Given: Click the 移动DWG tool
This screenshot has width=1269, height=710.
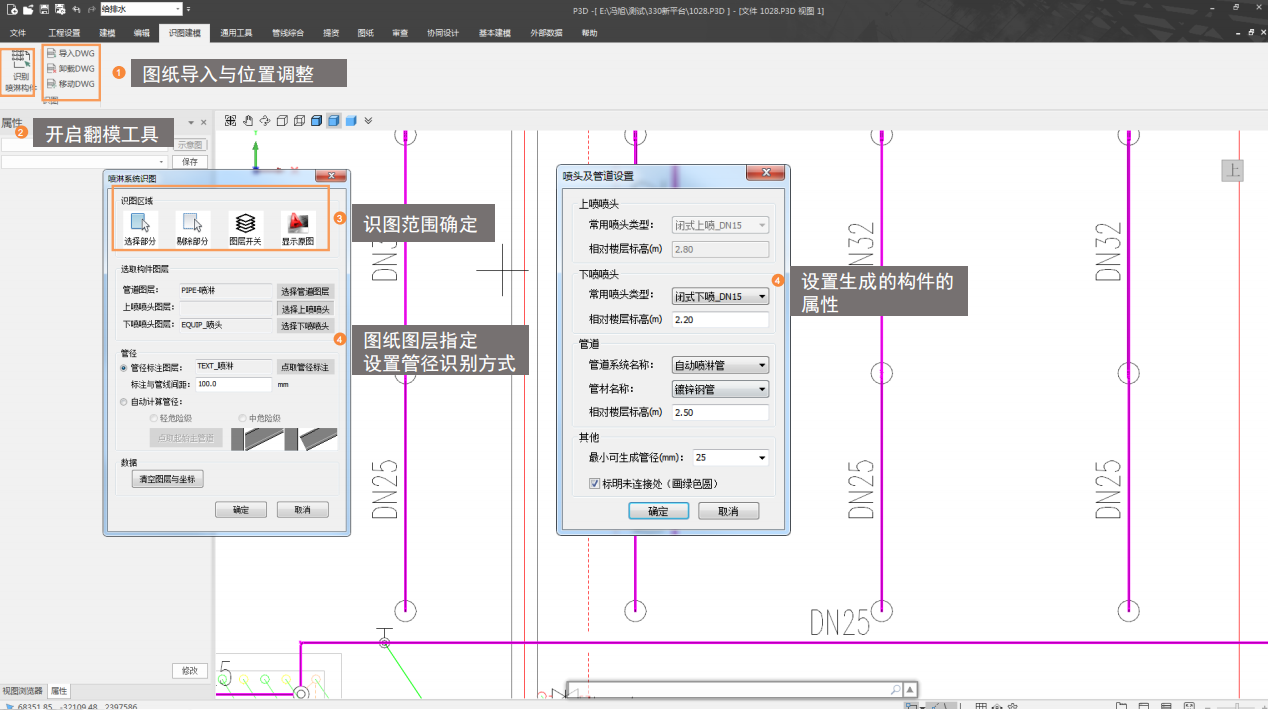Looking at the screenshot, I should (x=71, y=84).
